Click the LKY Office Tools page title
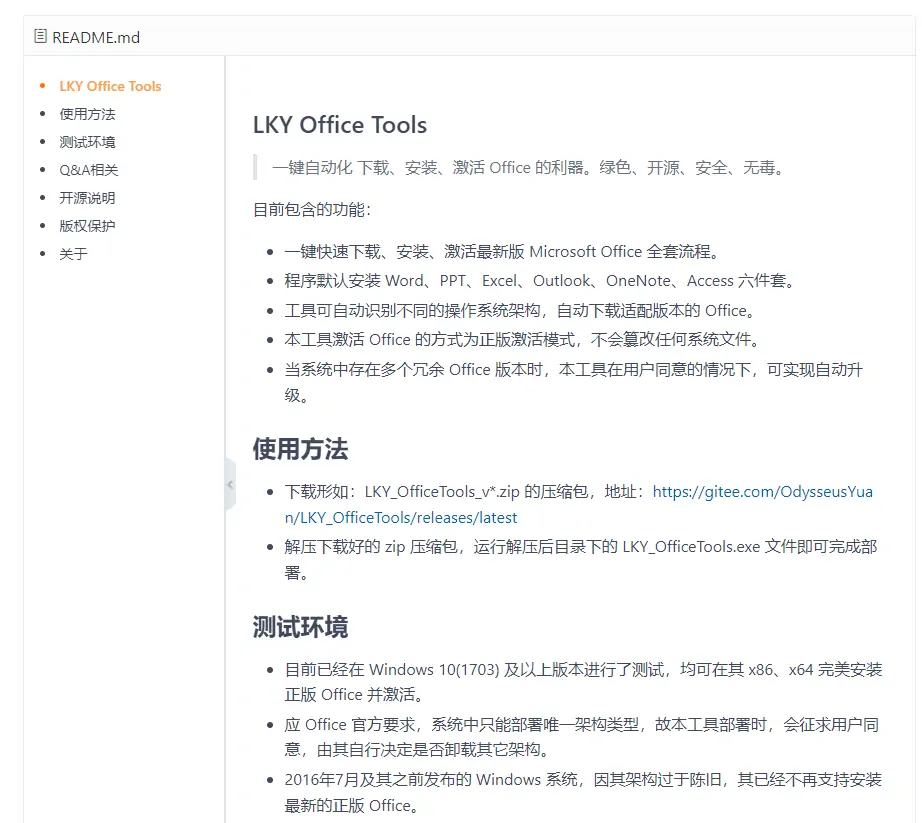The image size is (922, 823). tap(339, 125)
